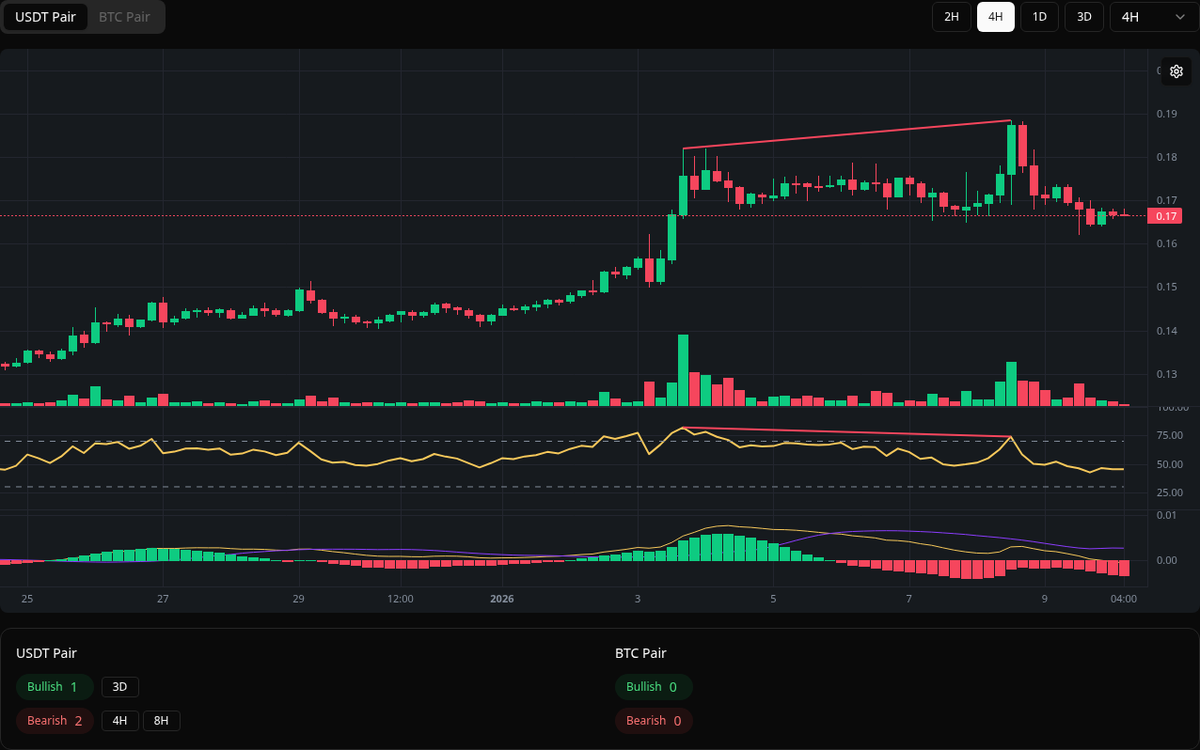
Task: Click the divergence line on the RSI panel
Action: (x=850, y=432)
